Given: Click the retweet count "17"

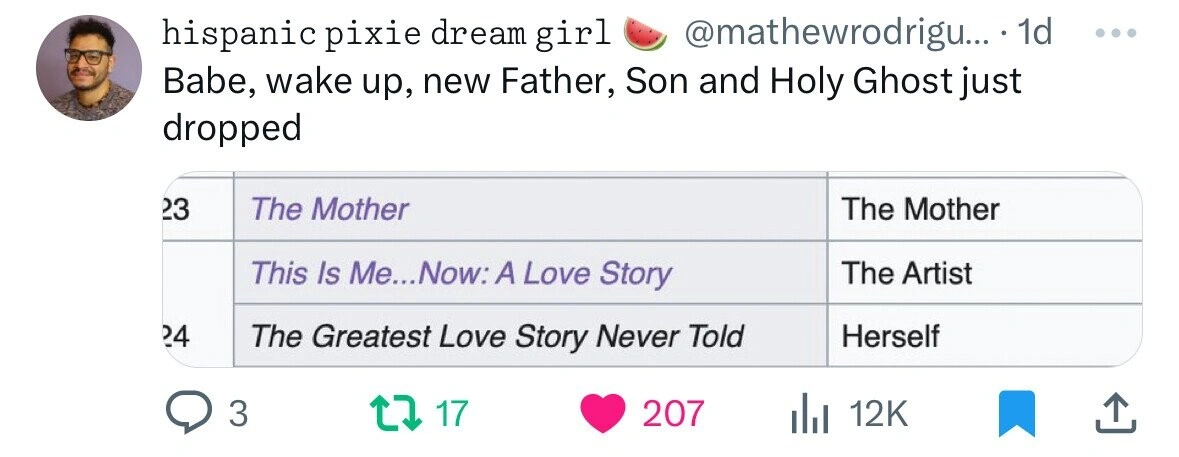Looking at the screenshot, I should pos(451,413).
